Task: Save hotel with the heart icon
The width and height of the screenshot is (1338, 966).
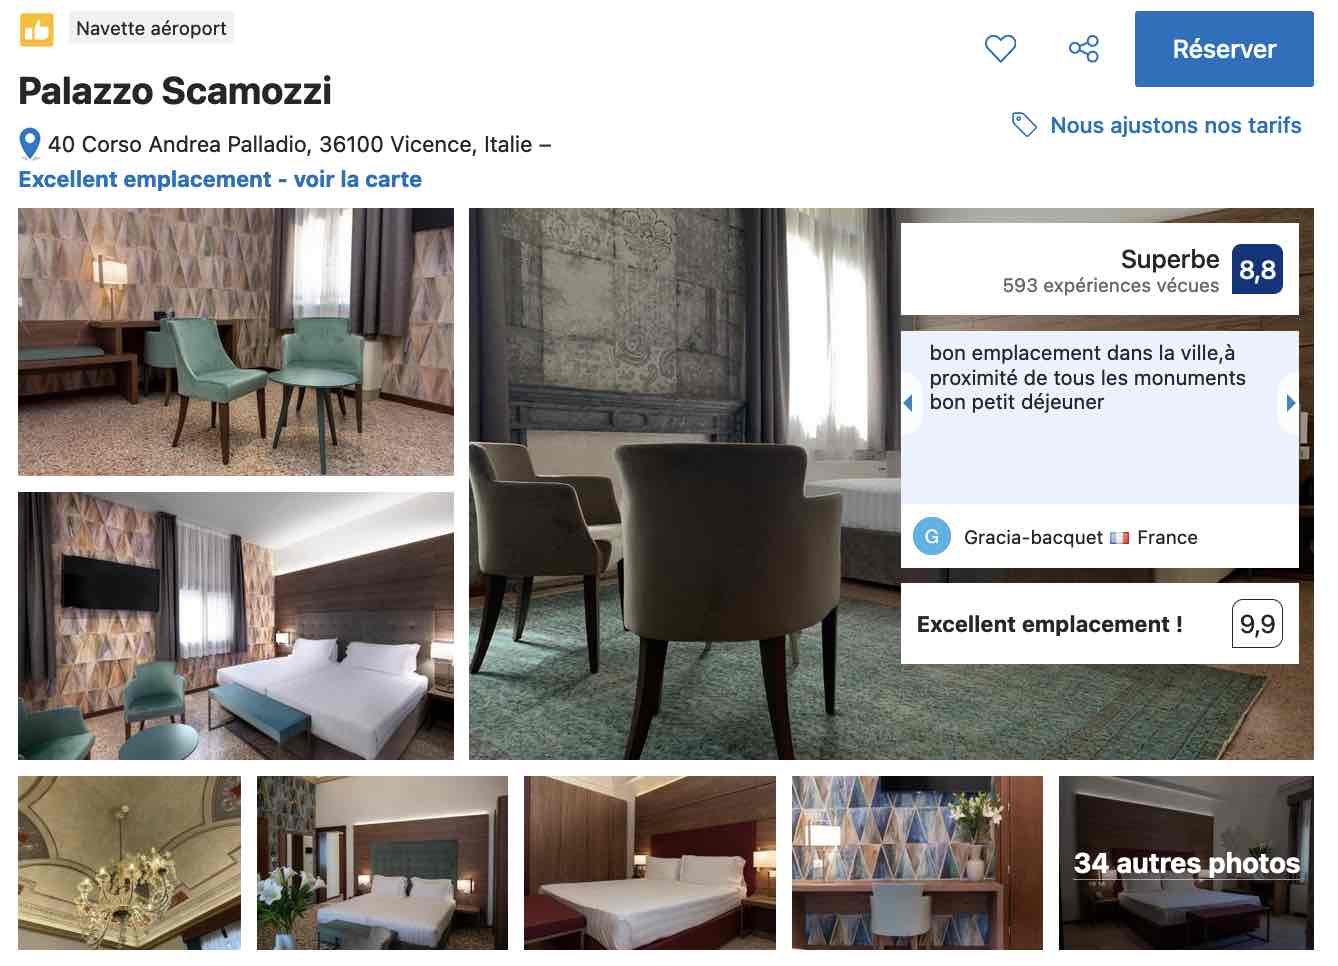Action: pos(1000,48)
